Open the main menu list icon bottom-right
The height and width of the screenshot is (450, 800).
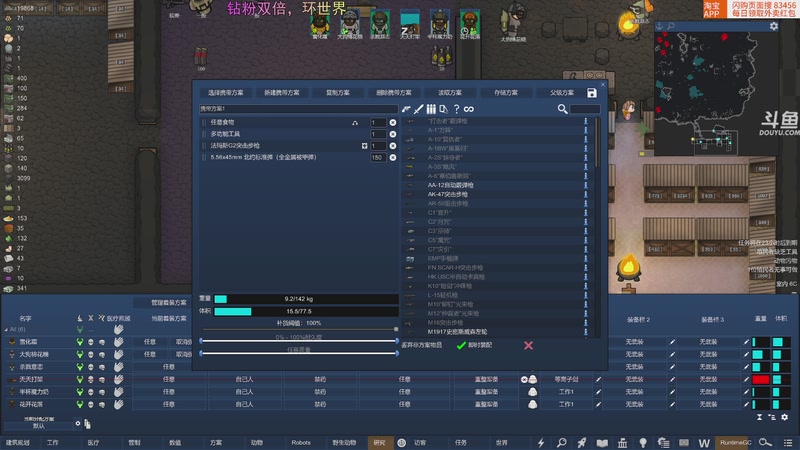pyautogui.click(x=788, y=443)
